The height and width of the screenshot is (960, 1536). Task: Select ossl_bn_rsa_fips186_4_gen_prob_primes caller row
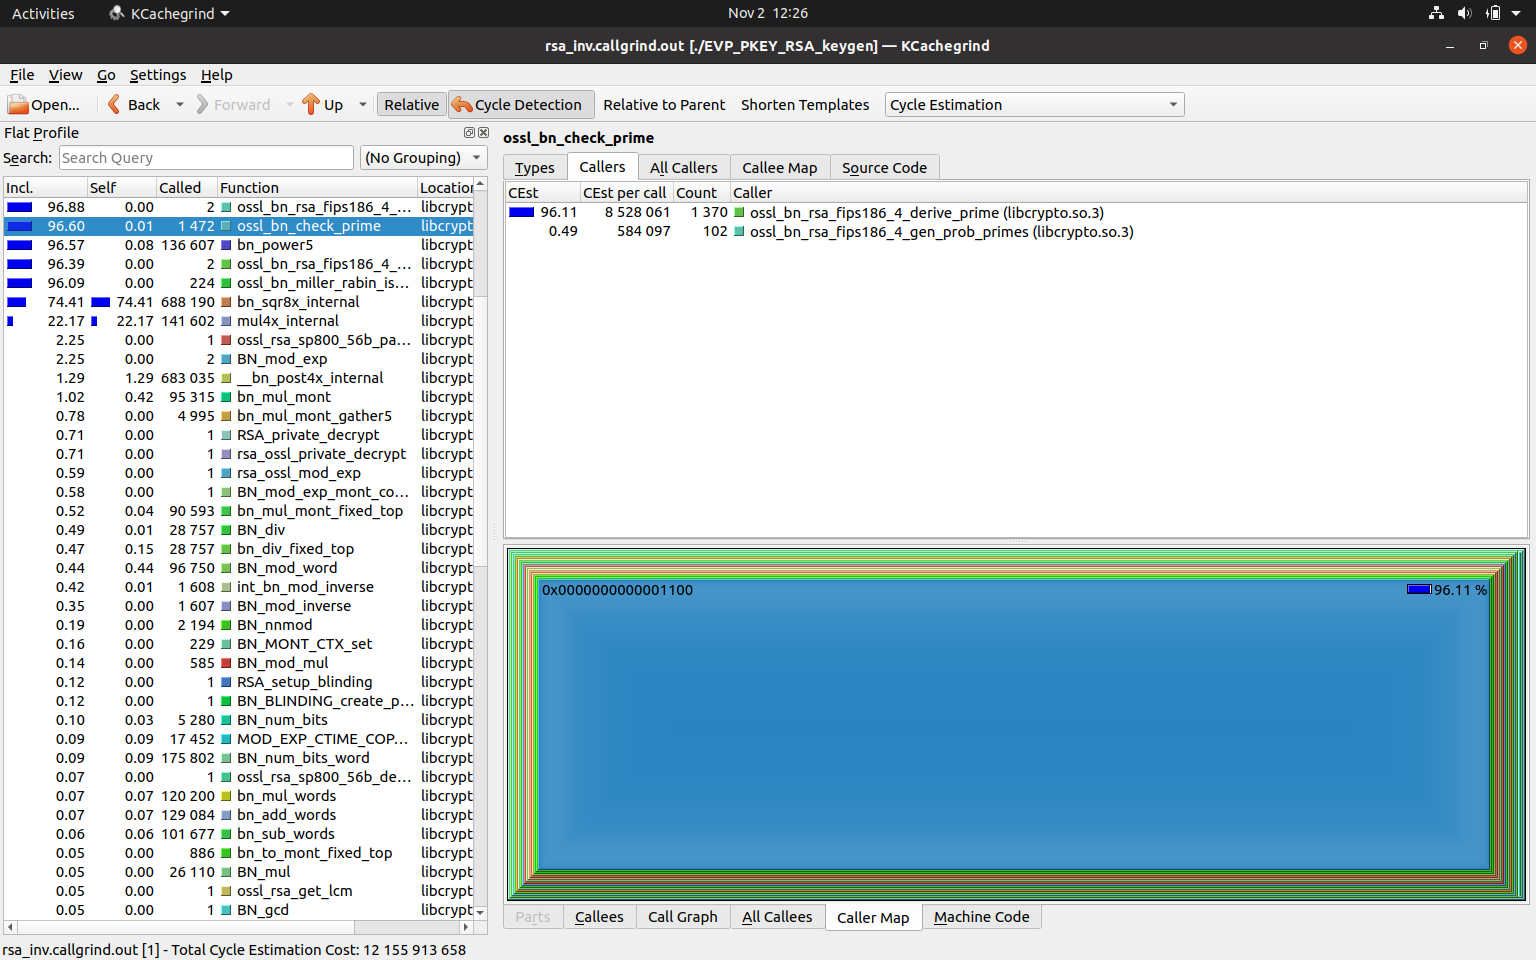pyautogui.click(x=1016, y=232)
